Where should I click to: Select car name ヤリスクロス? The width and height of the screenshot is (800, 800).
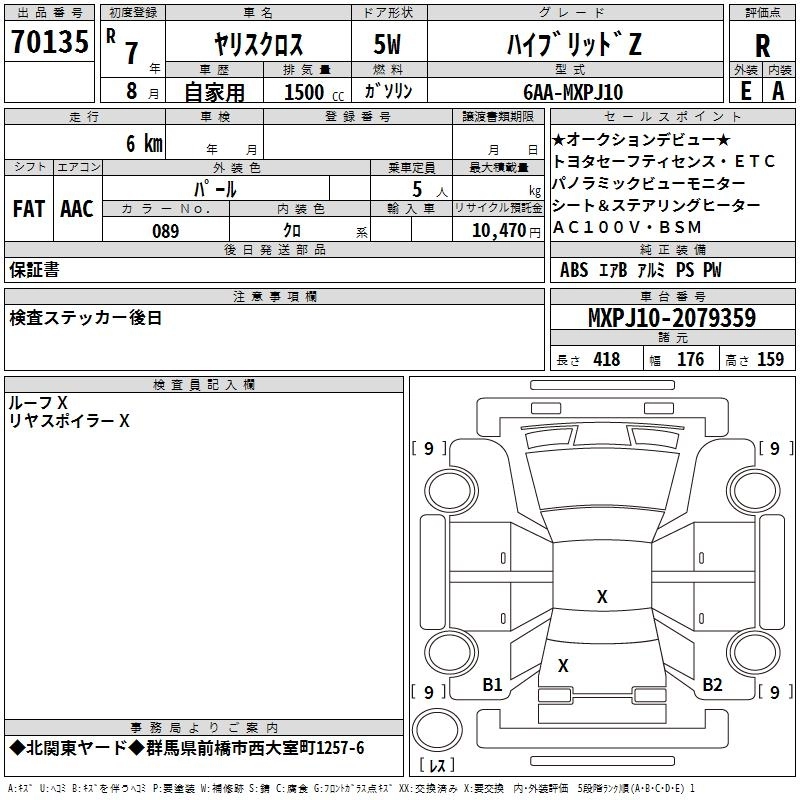pos(258,44)
